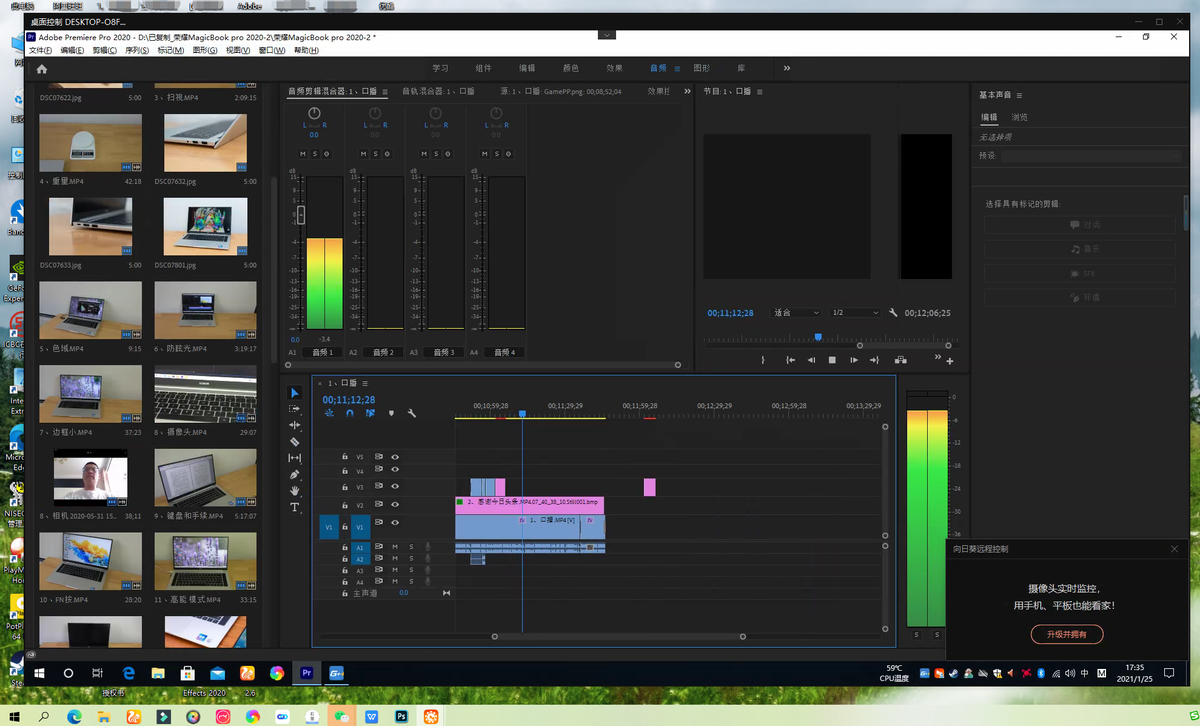Select the Hand tool
The width and height of the screenshot is (1200, 726).
pyautogui.click(x=295, y=491)
